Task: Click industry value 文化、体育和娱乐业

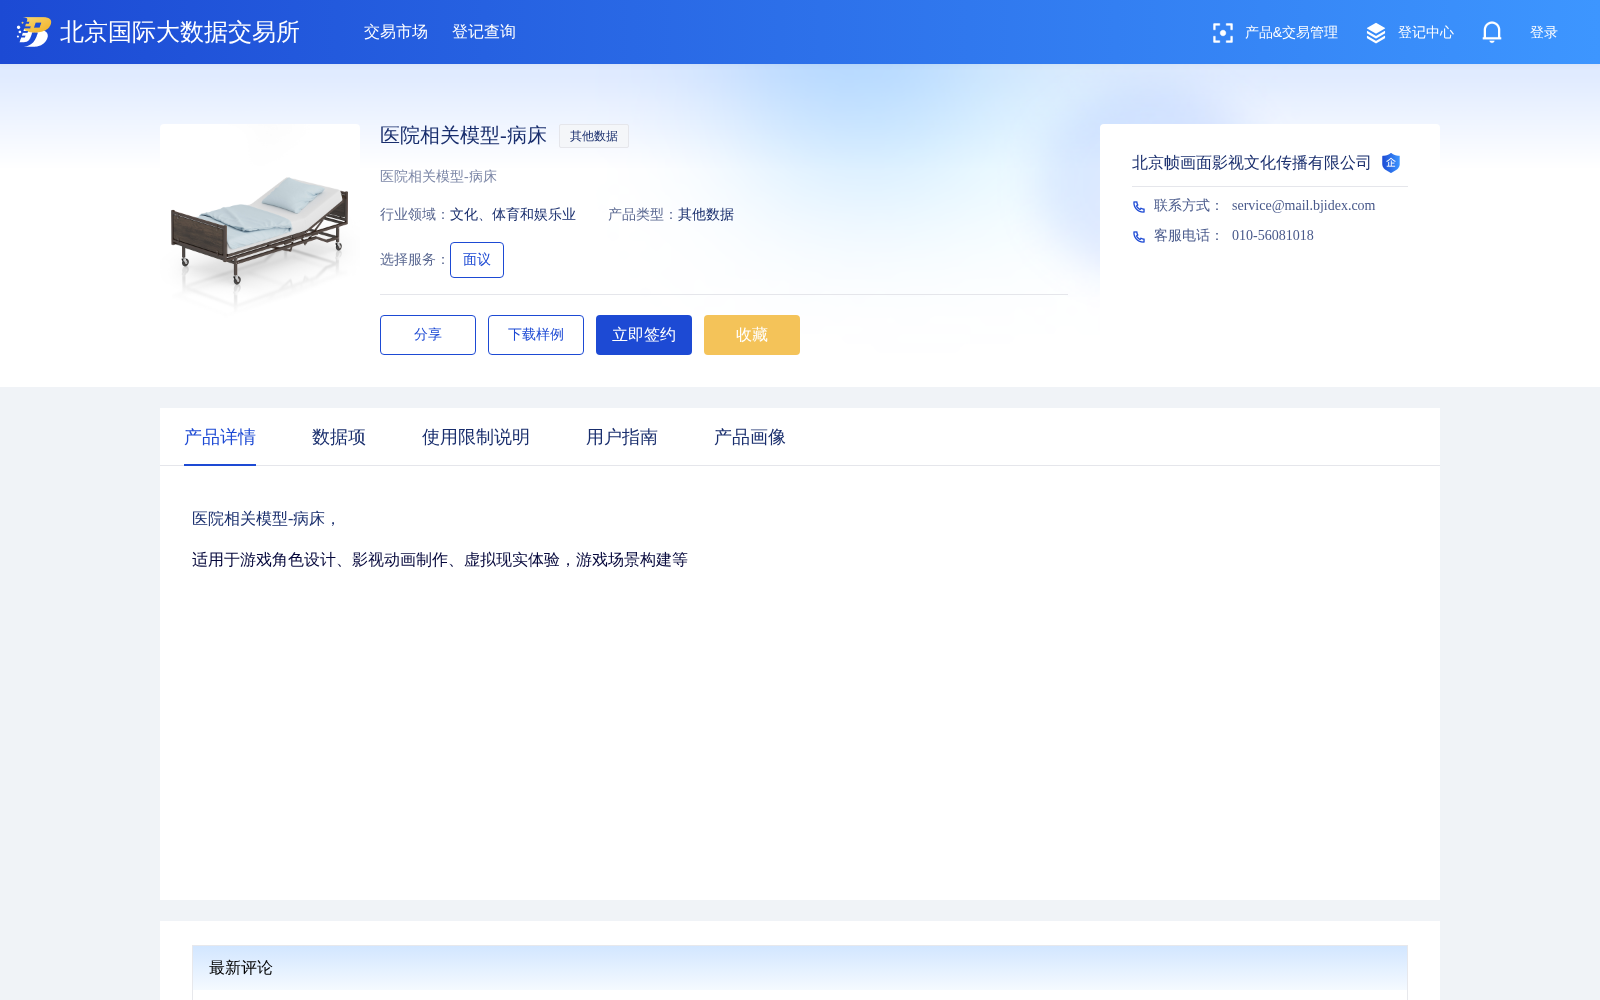Action: pyautogui.click(x=513, y=215)
